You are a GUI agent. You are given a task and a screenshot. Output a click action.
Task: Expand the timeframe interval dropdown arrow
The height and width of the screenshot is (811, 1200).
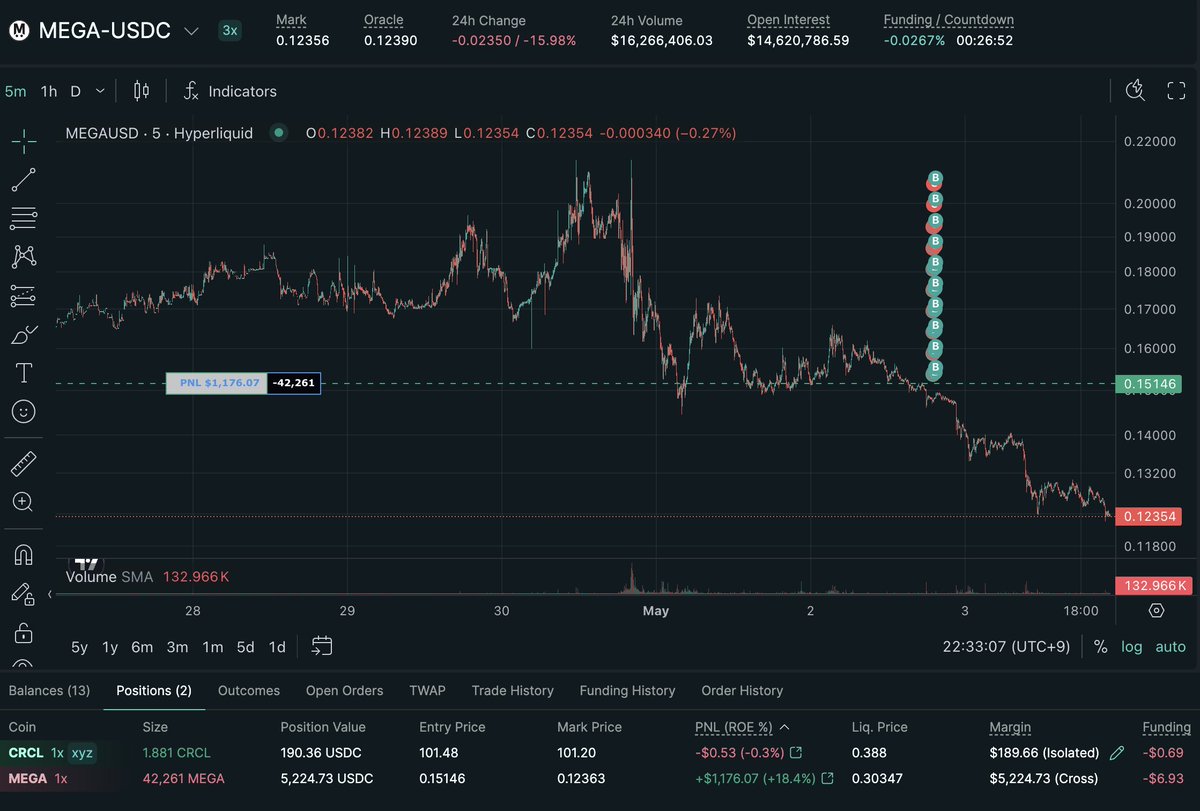coord(100,91)
